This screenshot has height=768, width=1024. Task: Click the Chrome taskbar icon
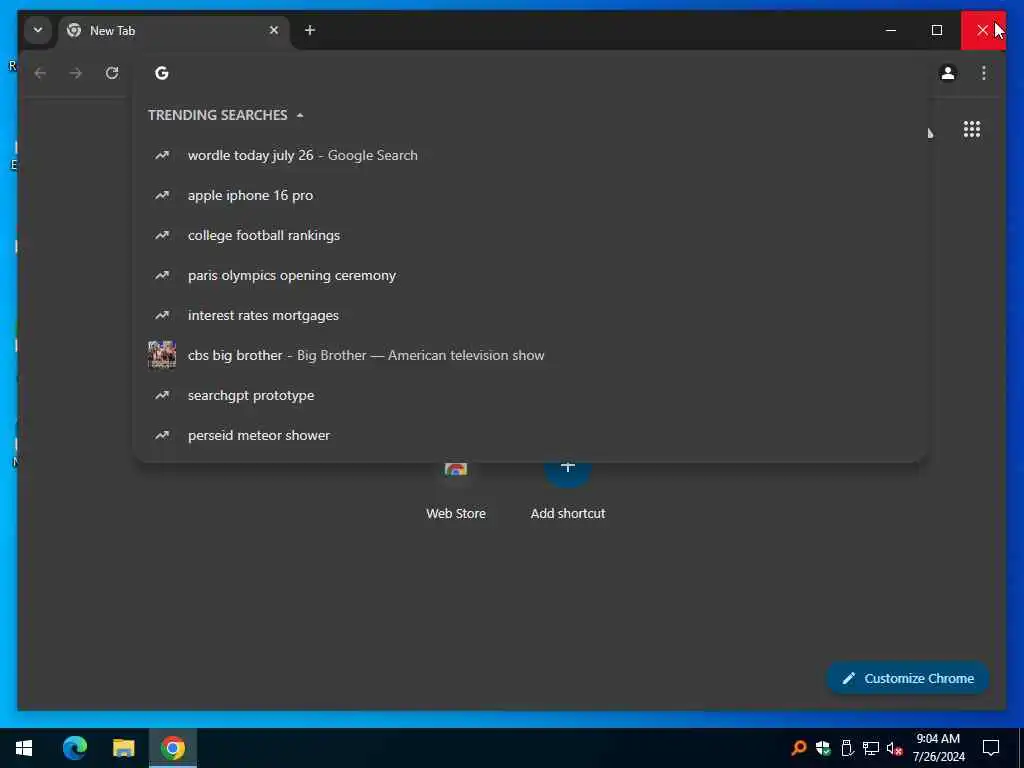click(x=173, y=748)
